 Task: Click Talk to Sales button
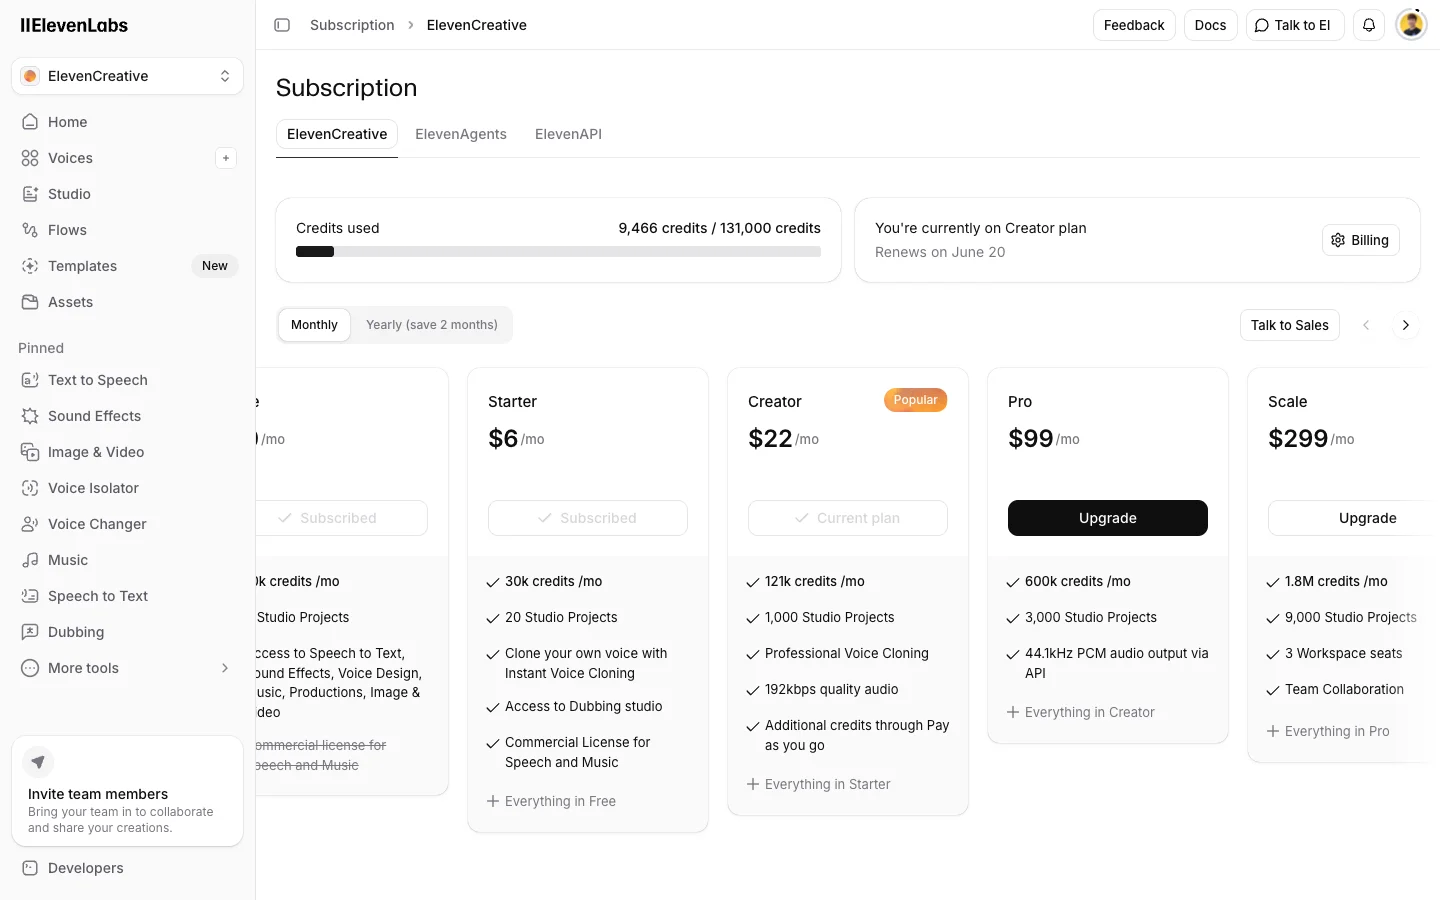[1290, 325]
